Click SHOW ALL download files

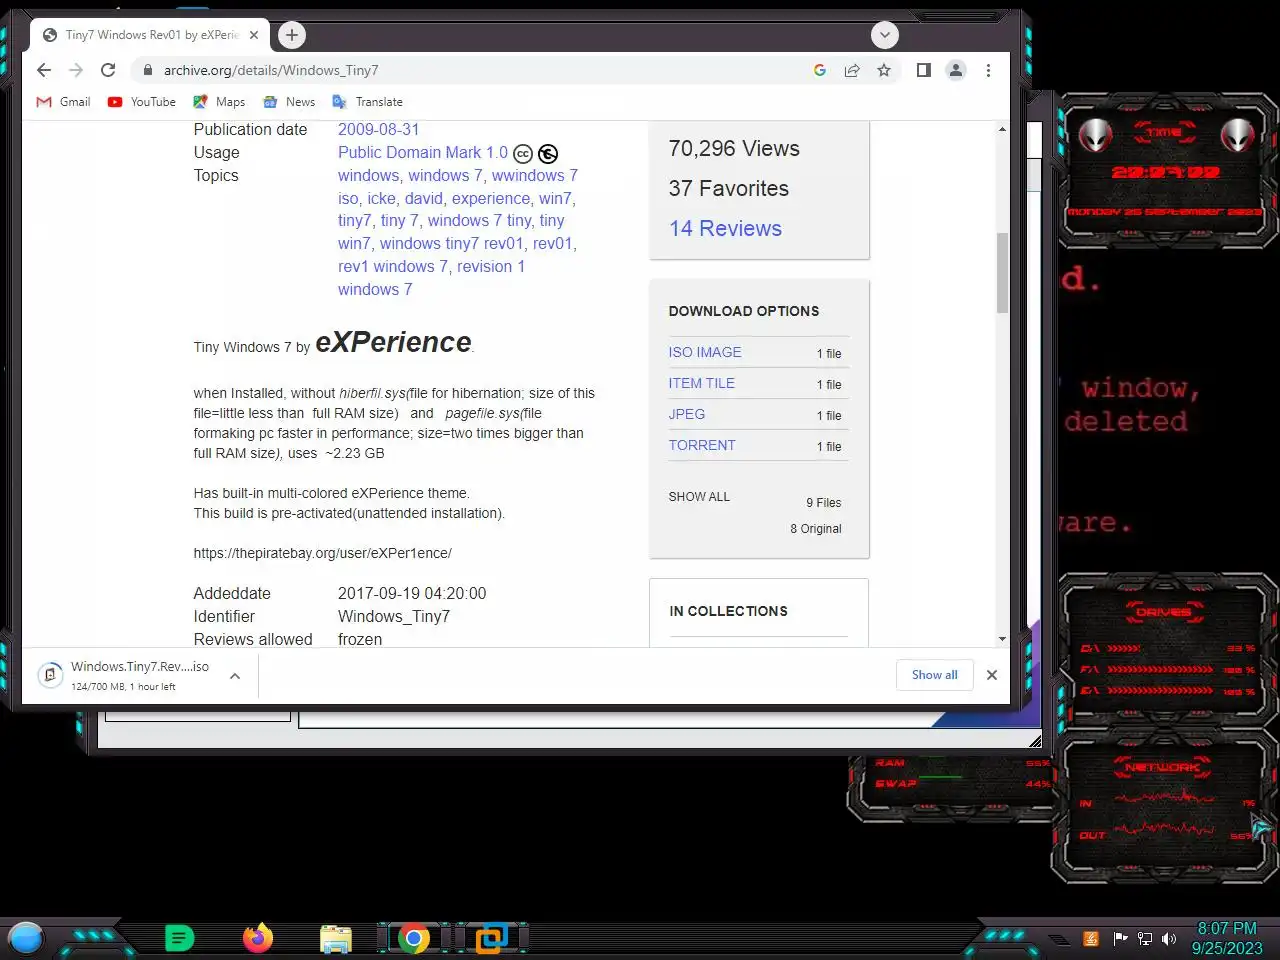coord(699,497)
